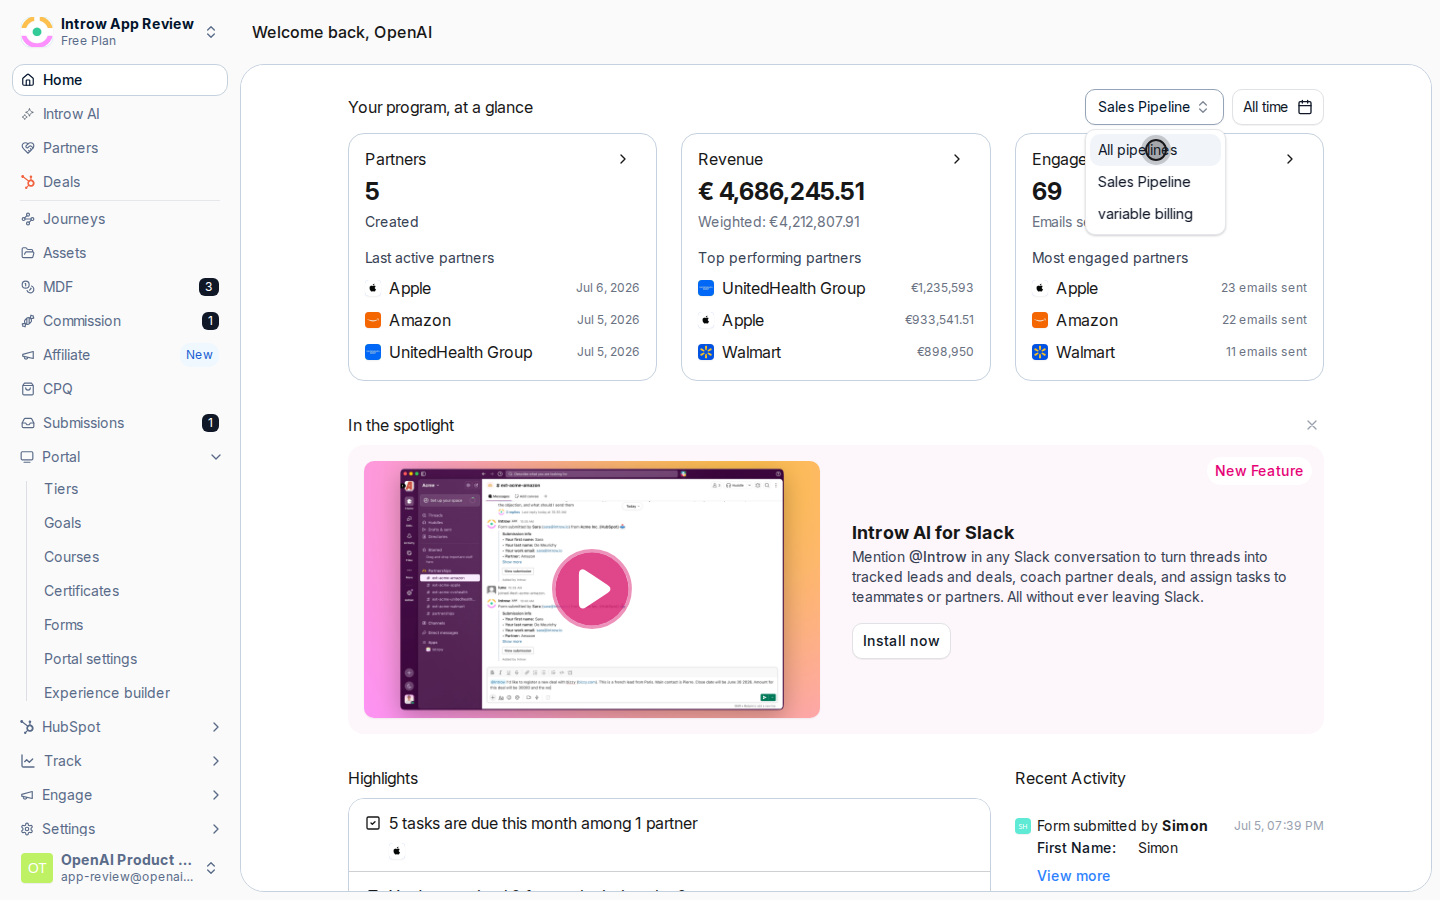Viewport: 1440px width, 900px height.
Task: Expand the Settings section chevron
Action: (x=216, y=829)
